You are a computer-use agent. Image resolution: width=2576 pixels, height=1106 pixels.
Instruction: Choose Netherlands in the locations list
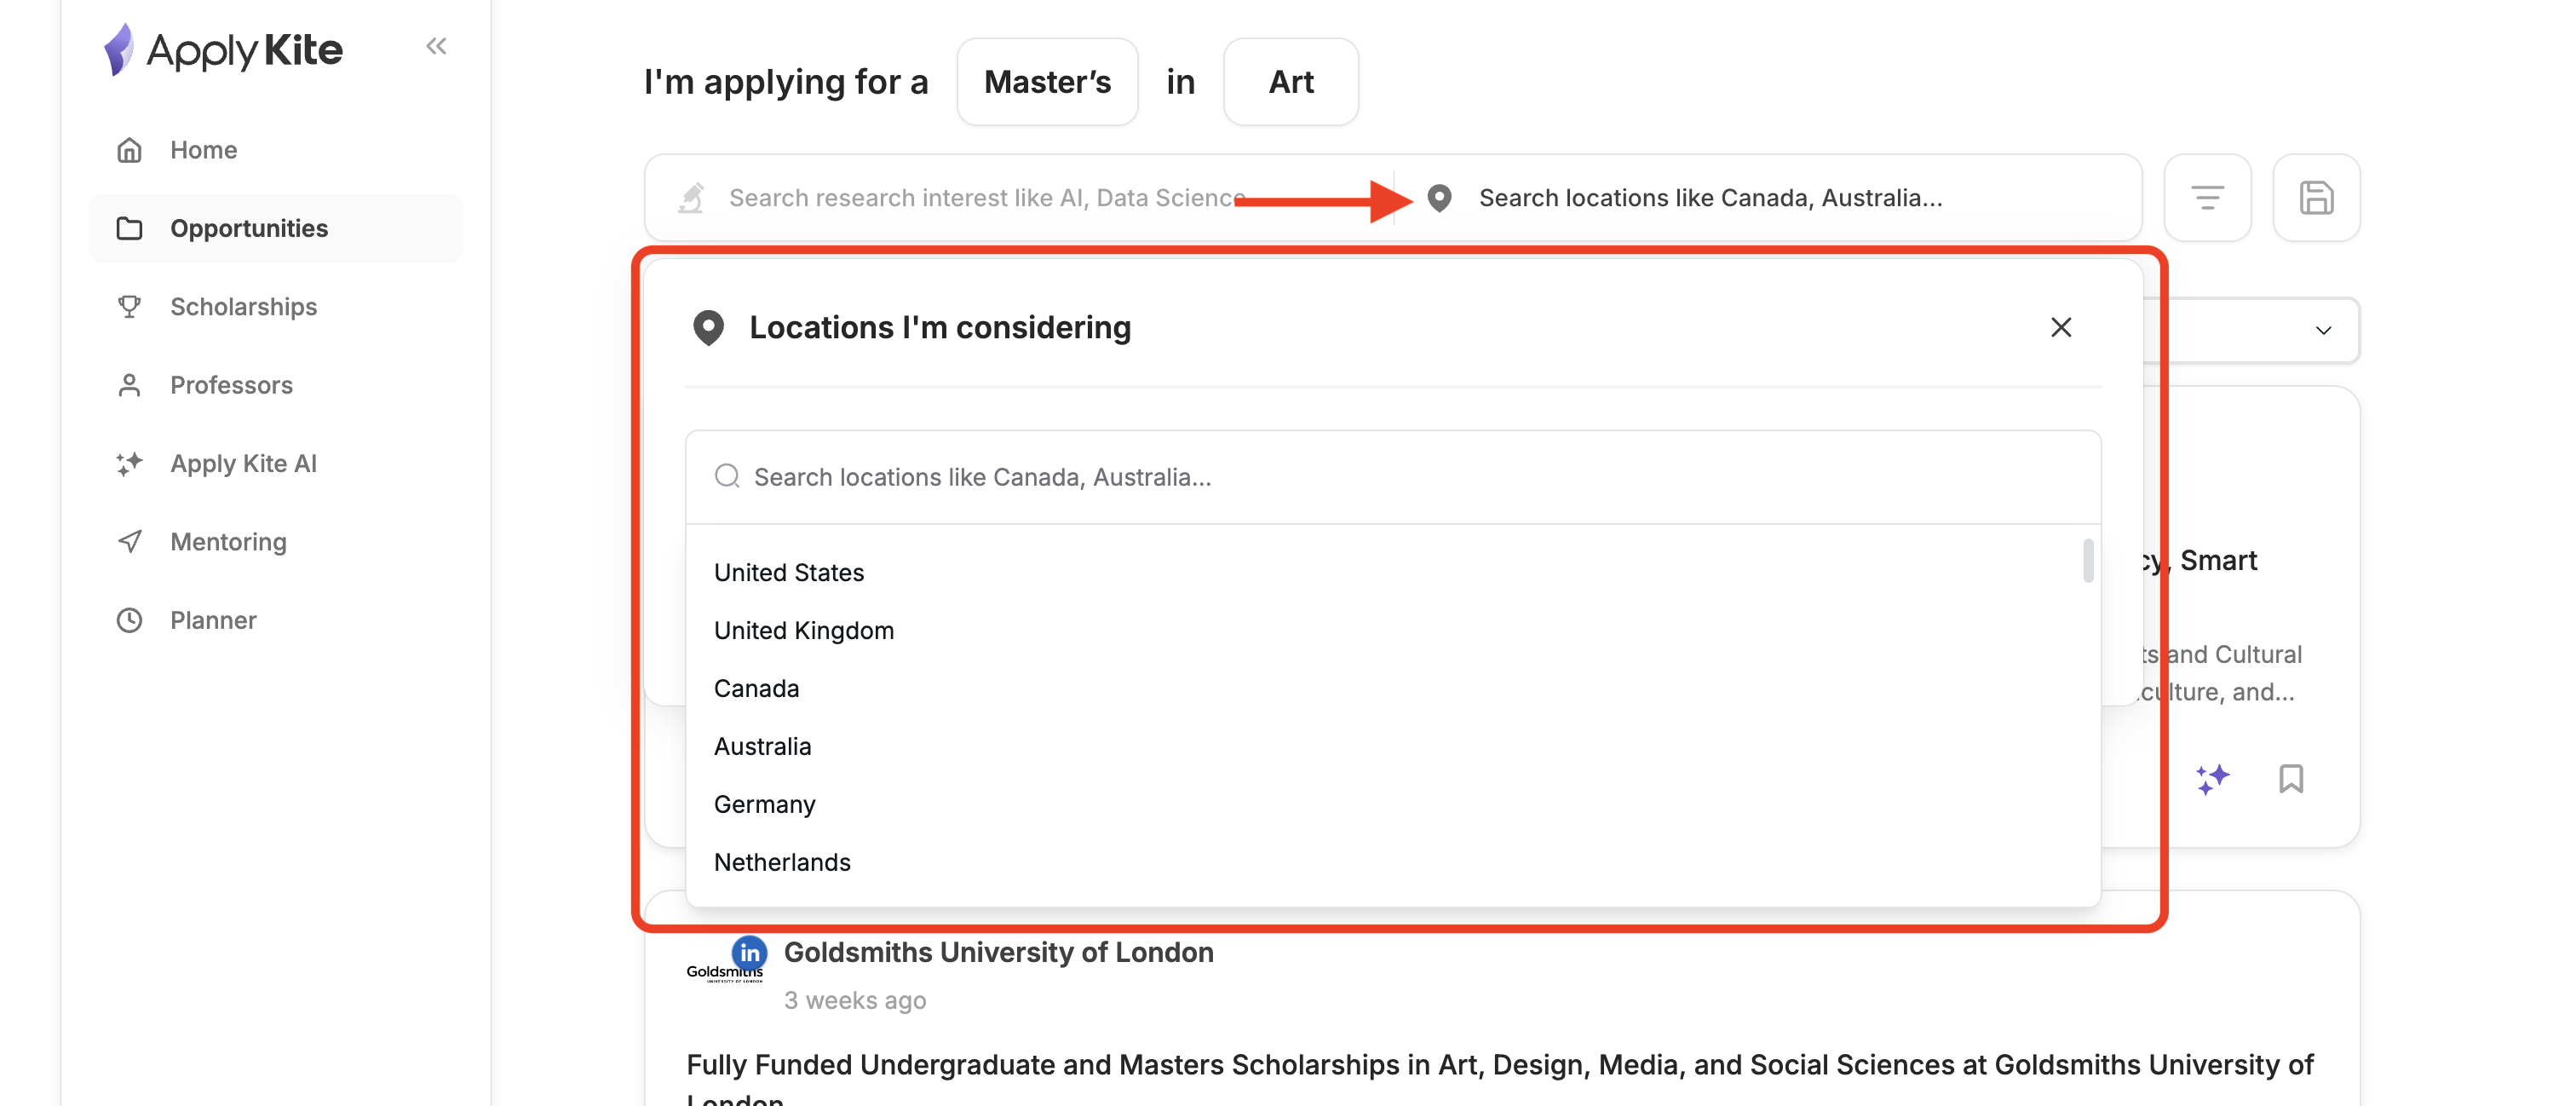[x=782, y=862]
